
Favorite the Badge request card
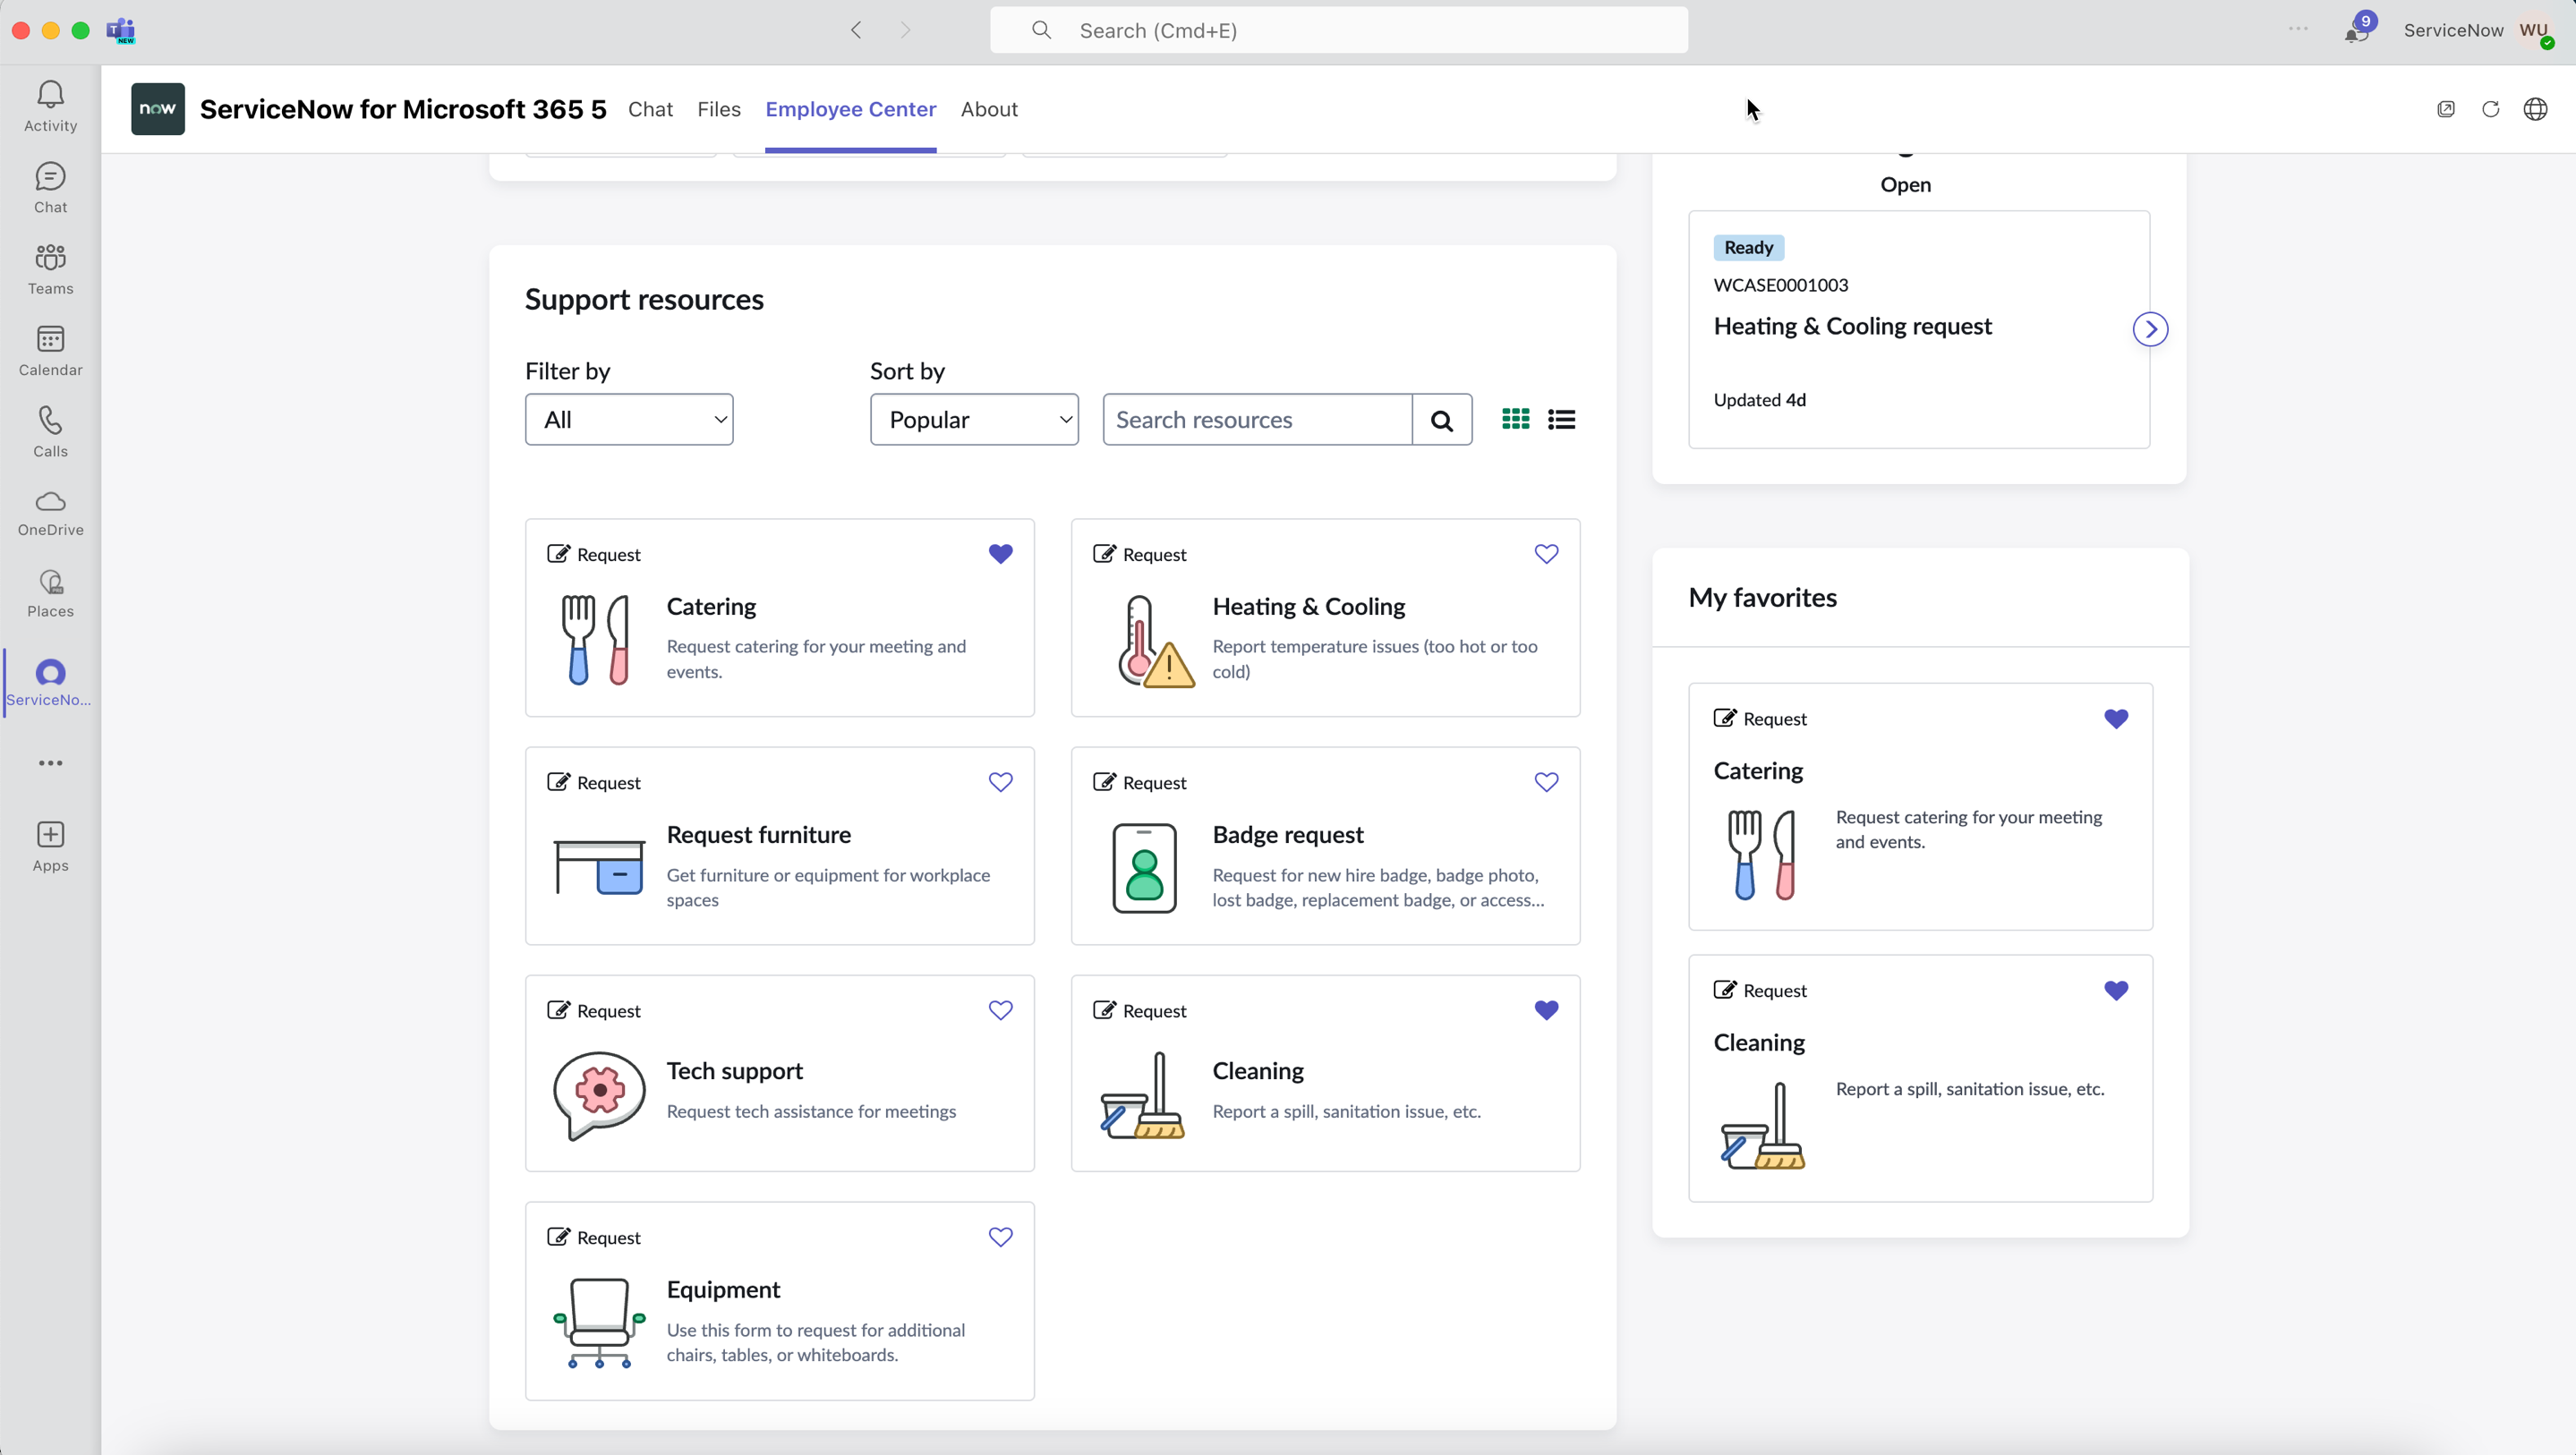click(1546, 782)
